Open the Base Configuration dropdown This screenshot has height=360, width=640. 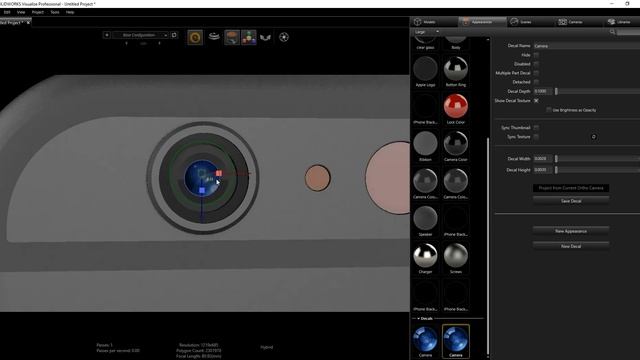click(140, 35)
